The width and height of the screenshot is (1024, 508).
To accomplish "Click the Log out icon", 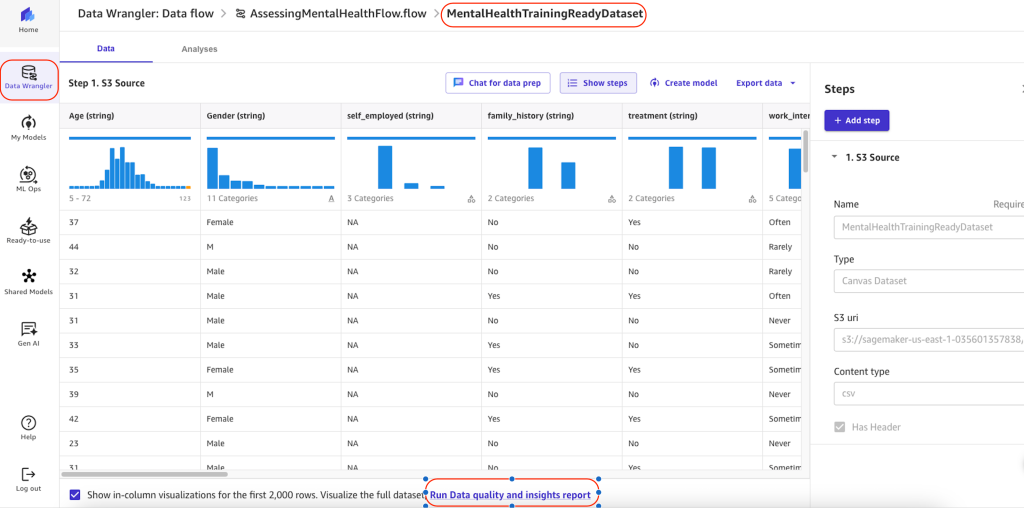I will click(x=28, y=479).
